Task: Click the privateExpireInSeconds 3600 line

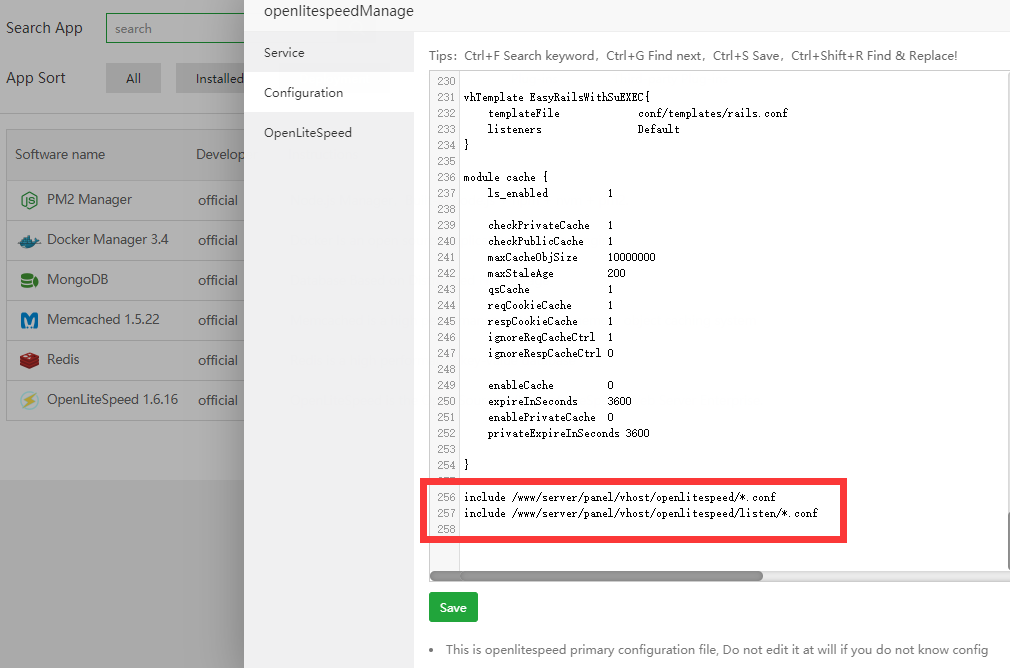Action: click(x=568, y=434)
